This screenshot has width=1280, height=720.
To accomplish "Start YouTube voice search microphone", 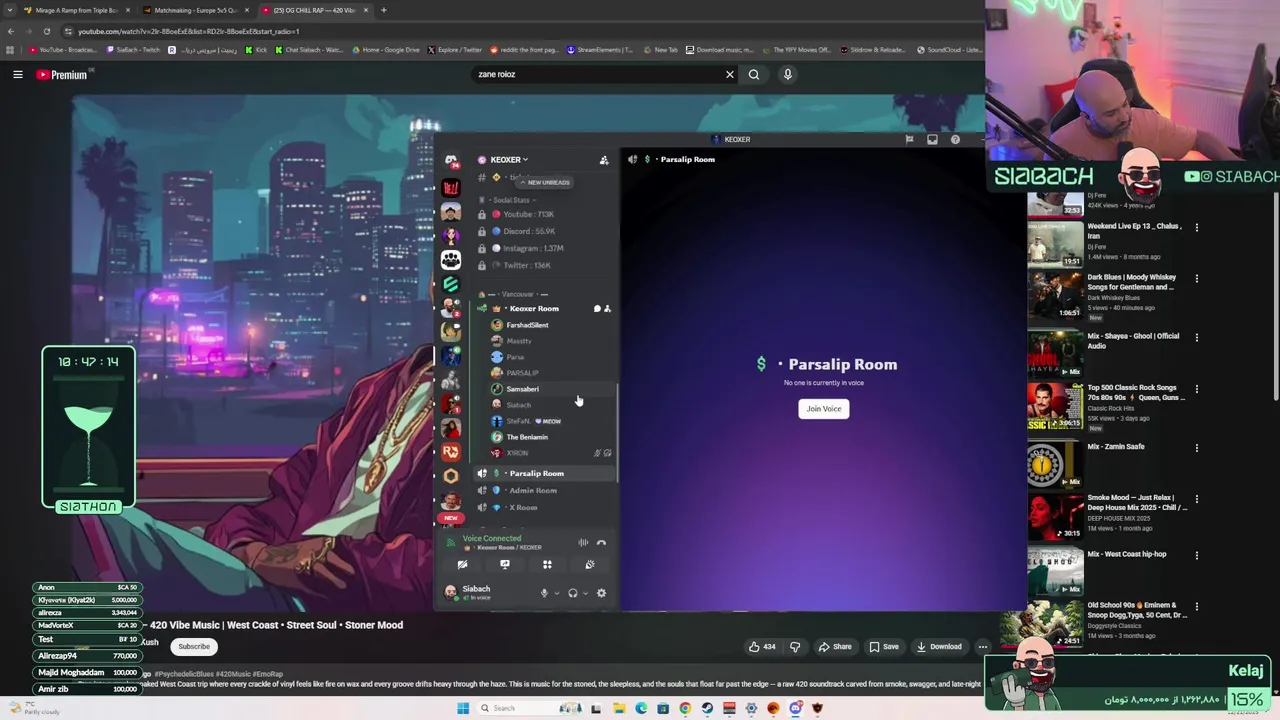I will click(788, 74).
